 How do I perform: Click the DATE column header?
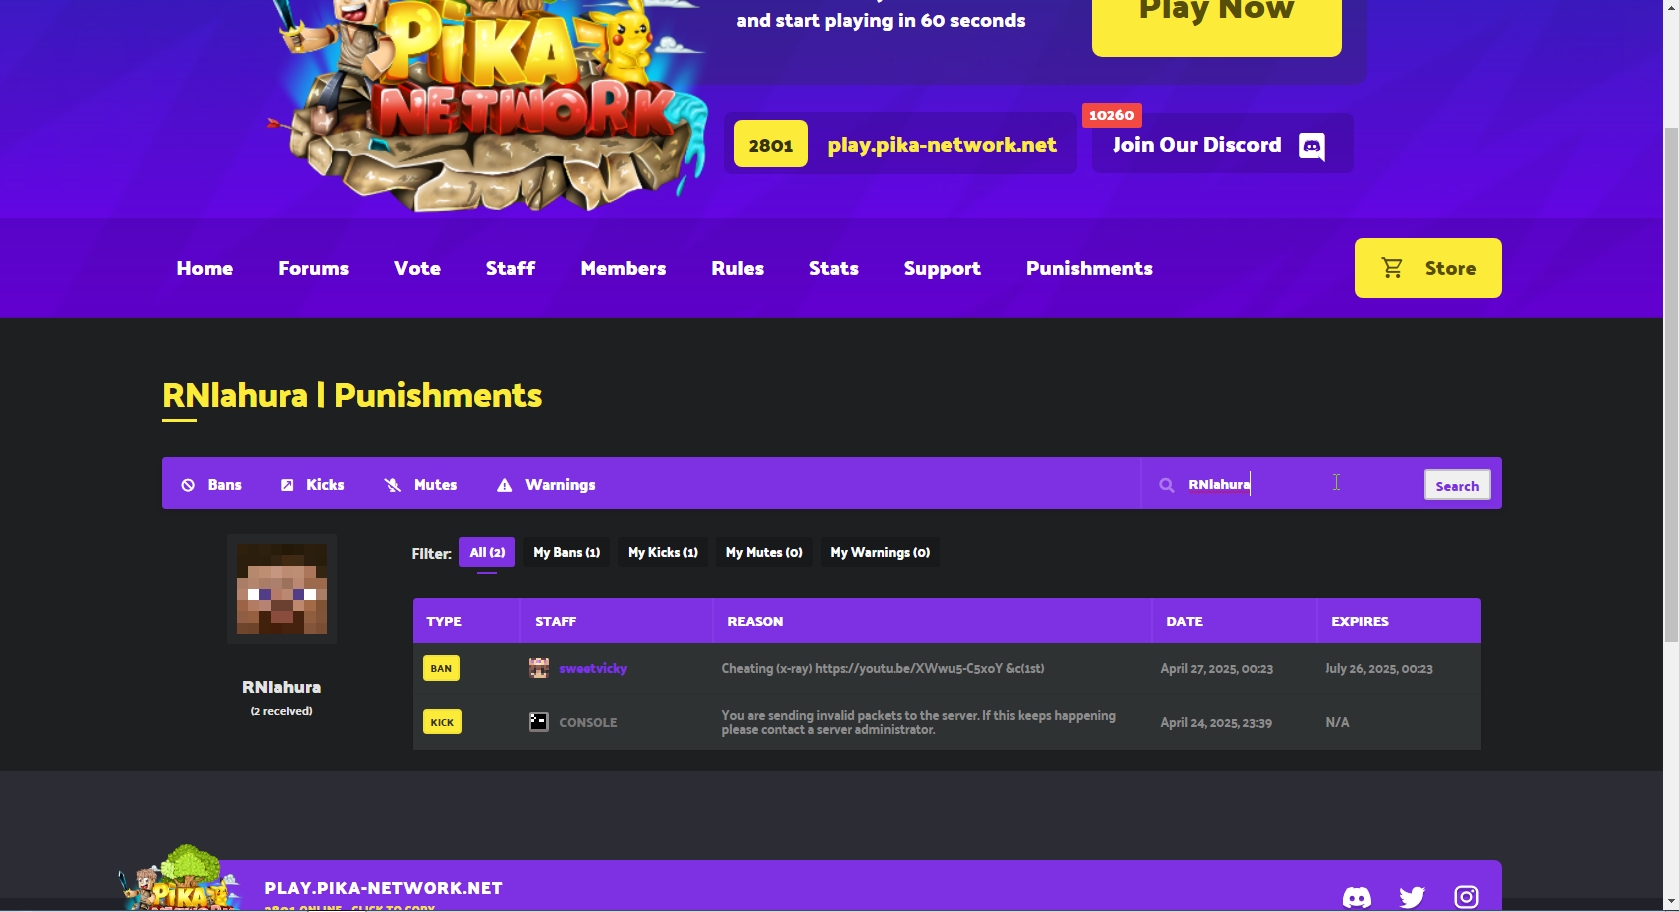[1184, 621]
